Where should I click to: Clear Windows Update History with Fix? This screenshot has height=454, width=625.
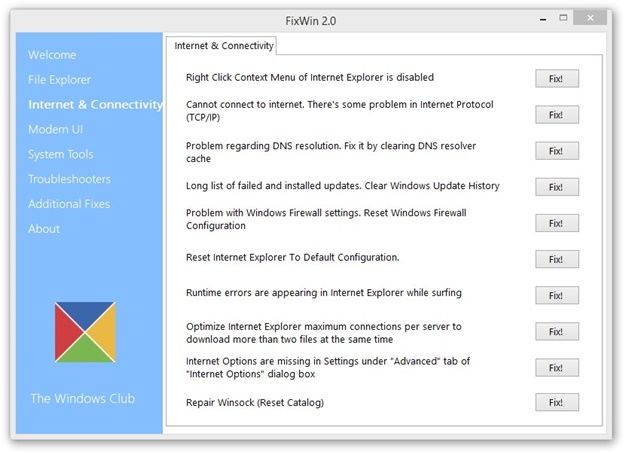click(557, 187)
